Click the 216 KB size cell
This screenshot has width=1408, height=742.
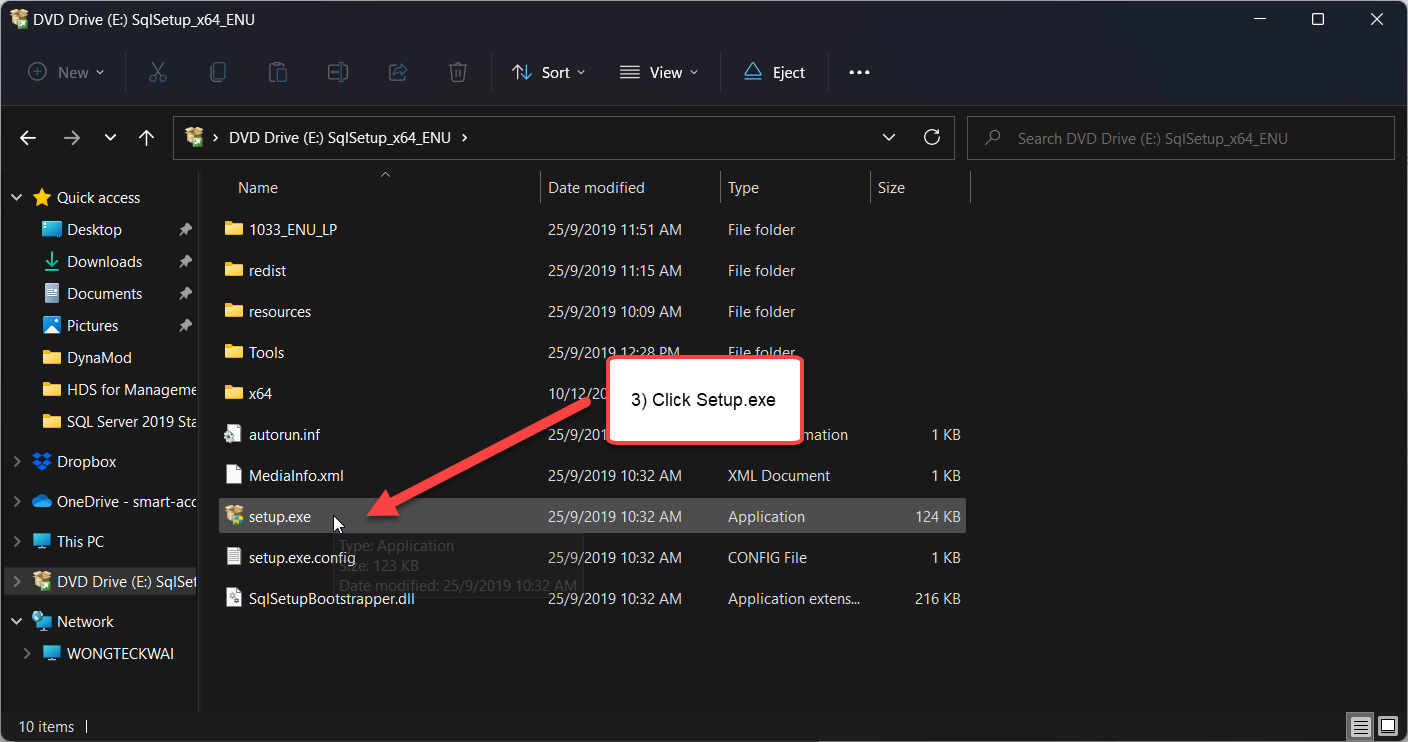point(938,598)
